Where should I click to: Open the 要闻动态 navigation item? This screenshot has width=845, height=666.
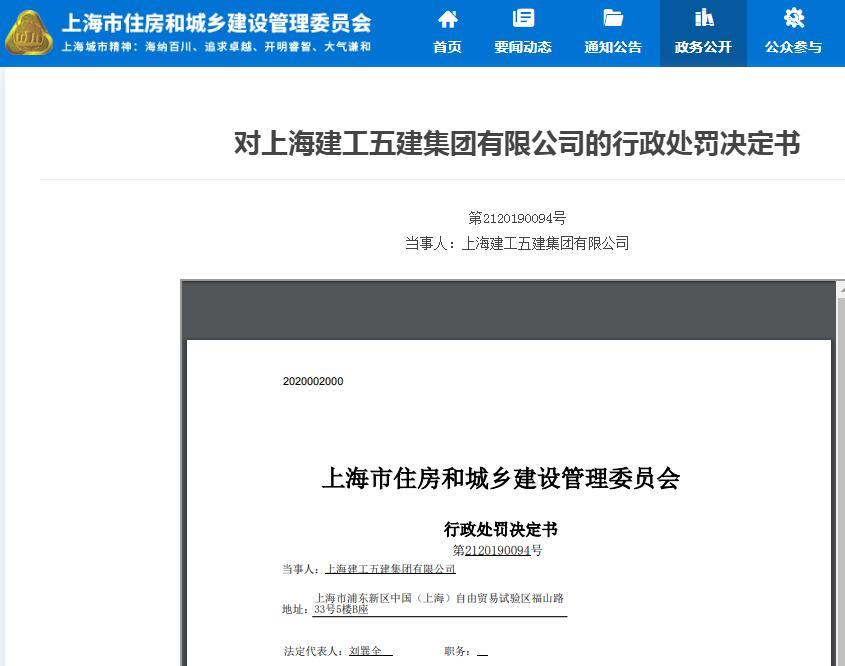(x=523, y=47)
